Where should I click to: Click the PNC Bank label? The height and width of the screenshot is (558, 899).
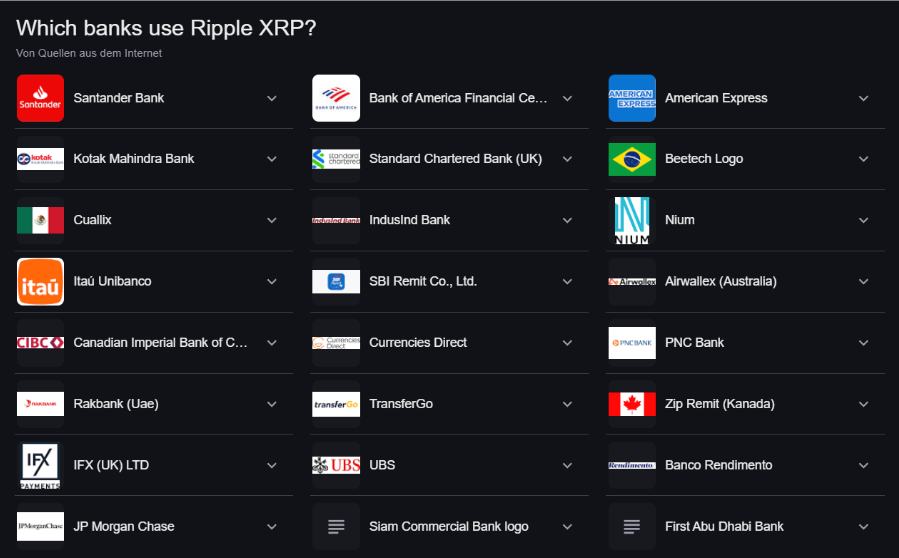(694, 342)
